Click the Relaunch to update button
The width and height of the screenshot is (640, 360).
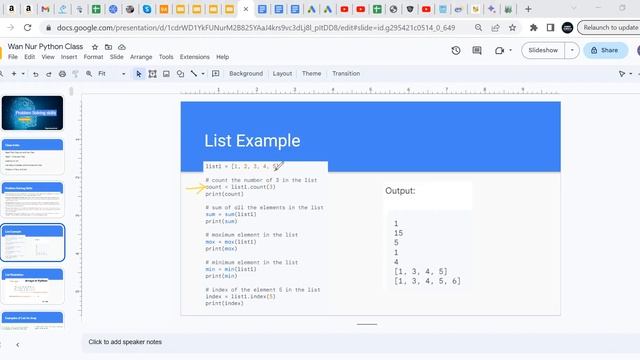609,28
